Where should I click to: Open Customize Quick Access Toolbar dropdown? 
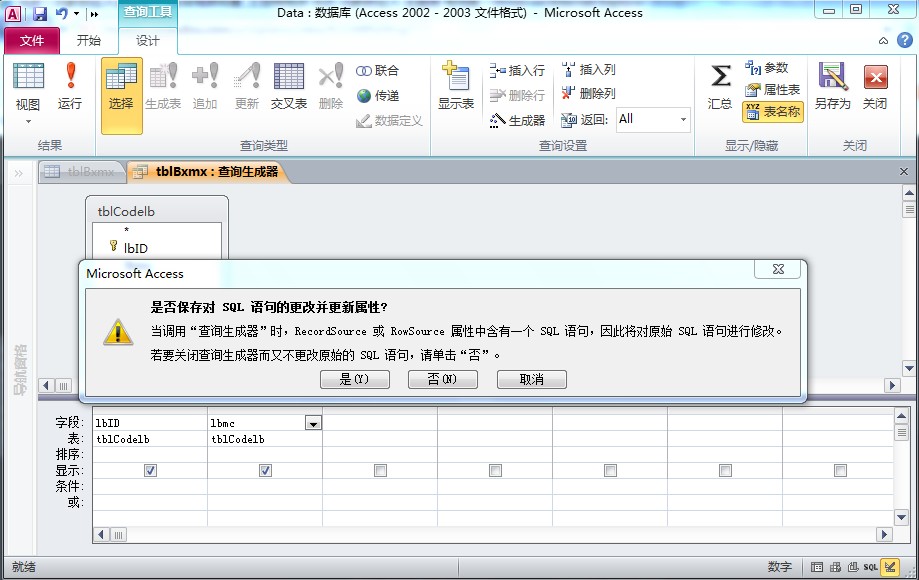coord(94,14)
